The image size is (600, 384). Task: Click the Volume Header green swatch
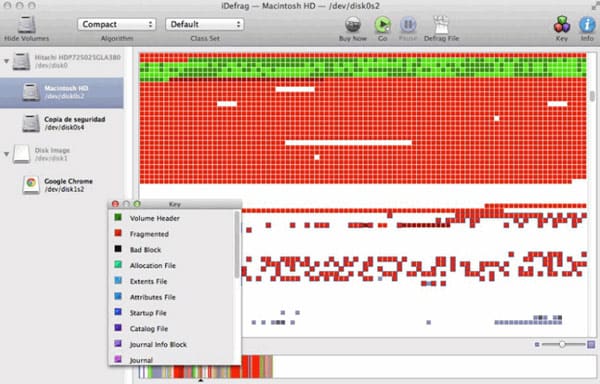(x=118, y=217)
